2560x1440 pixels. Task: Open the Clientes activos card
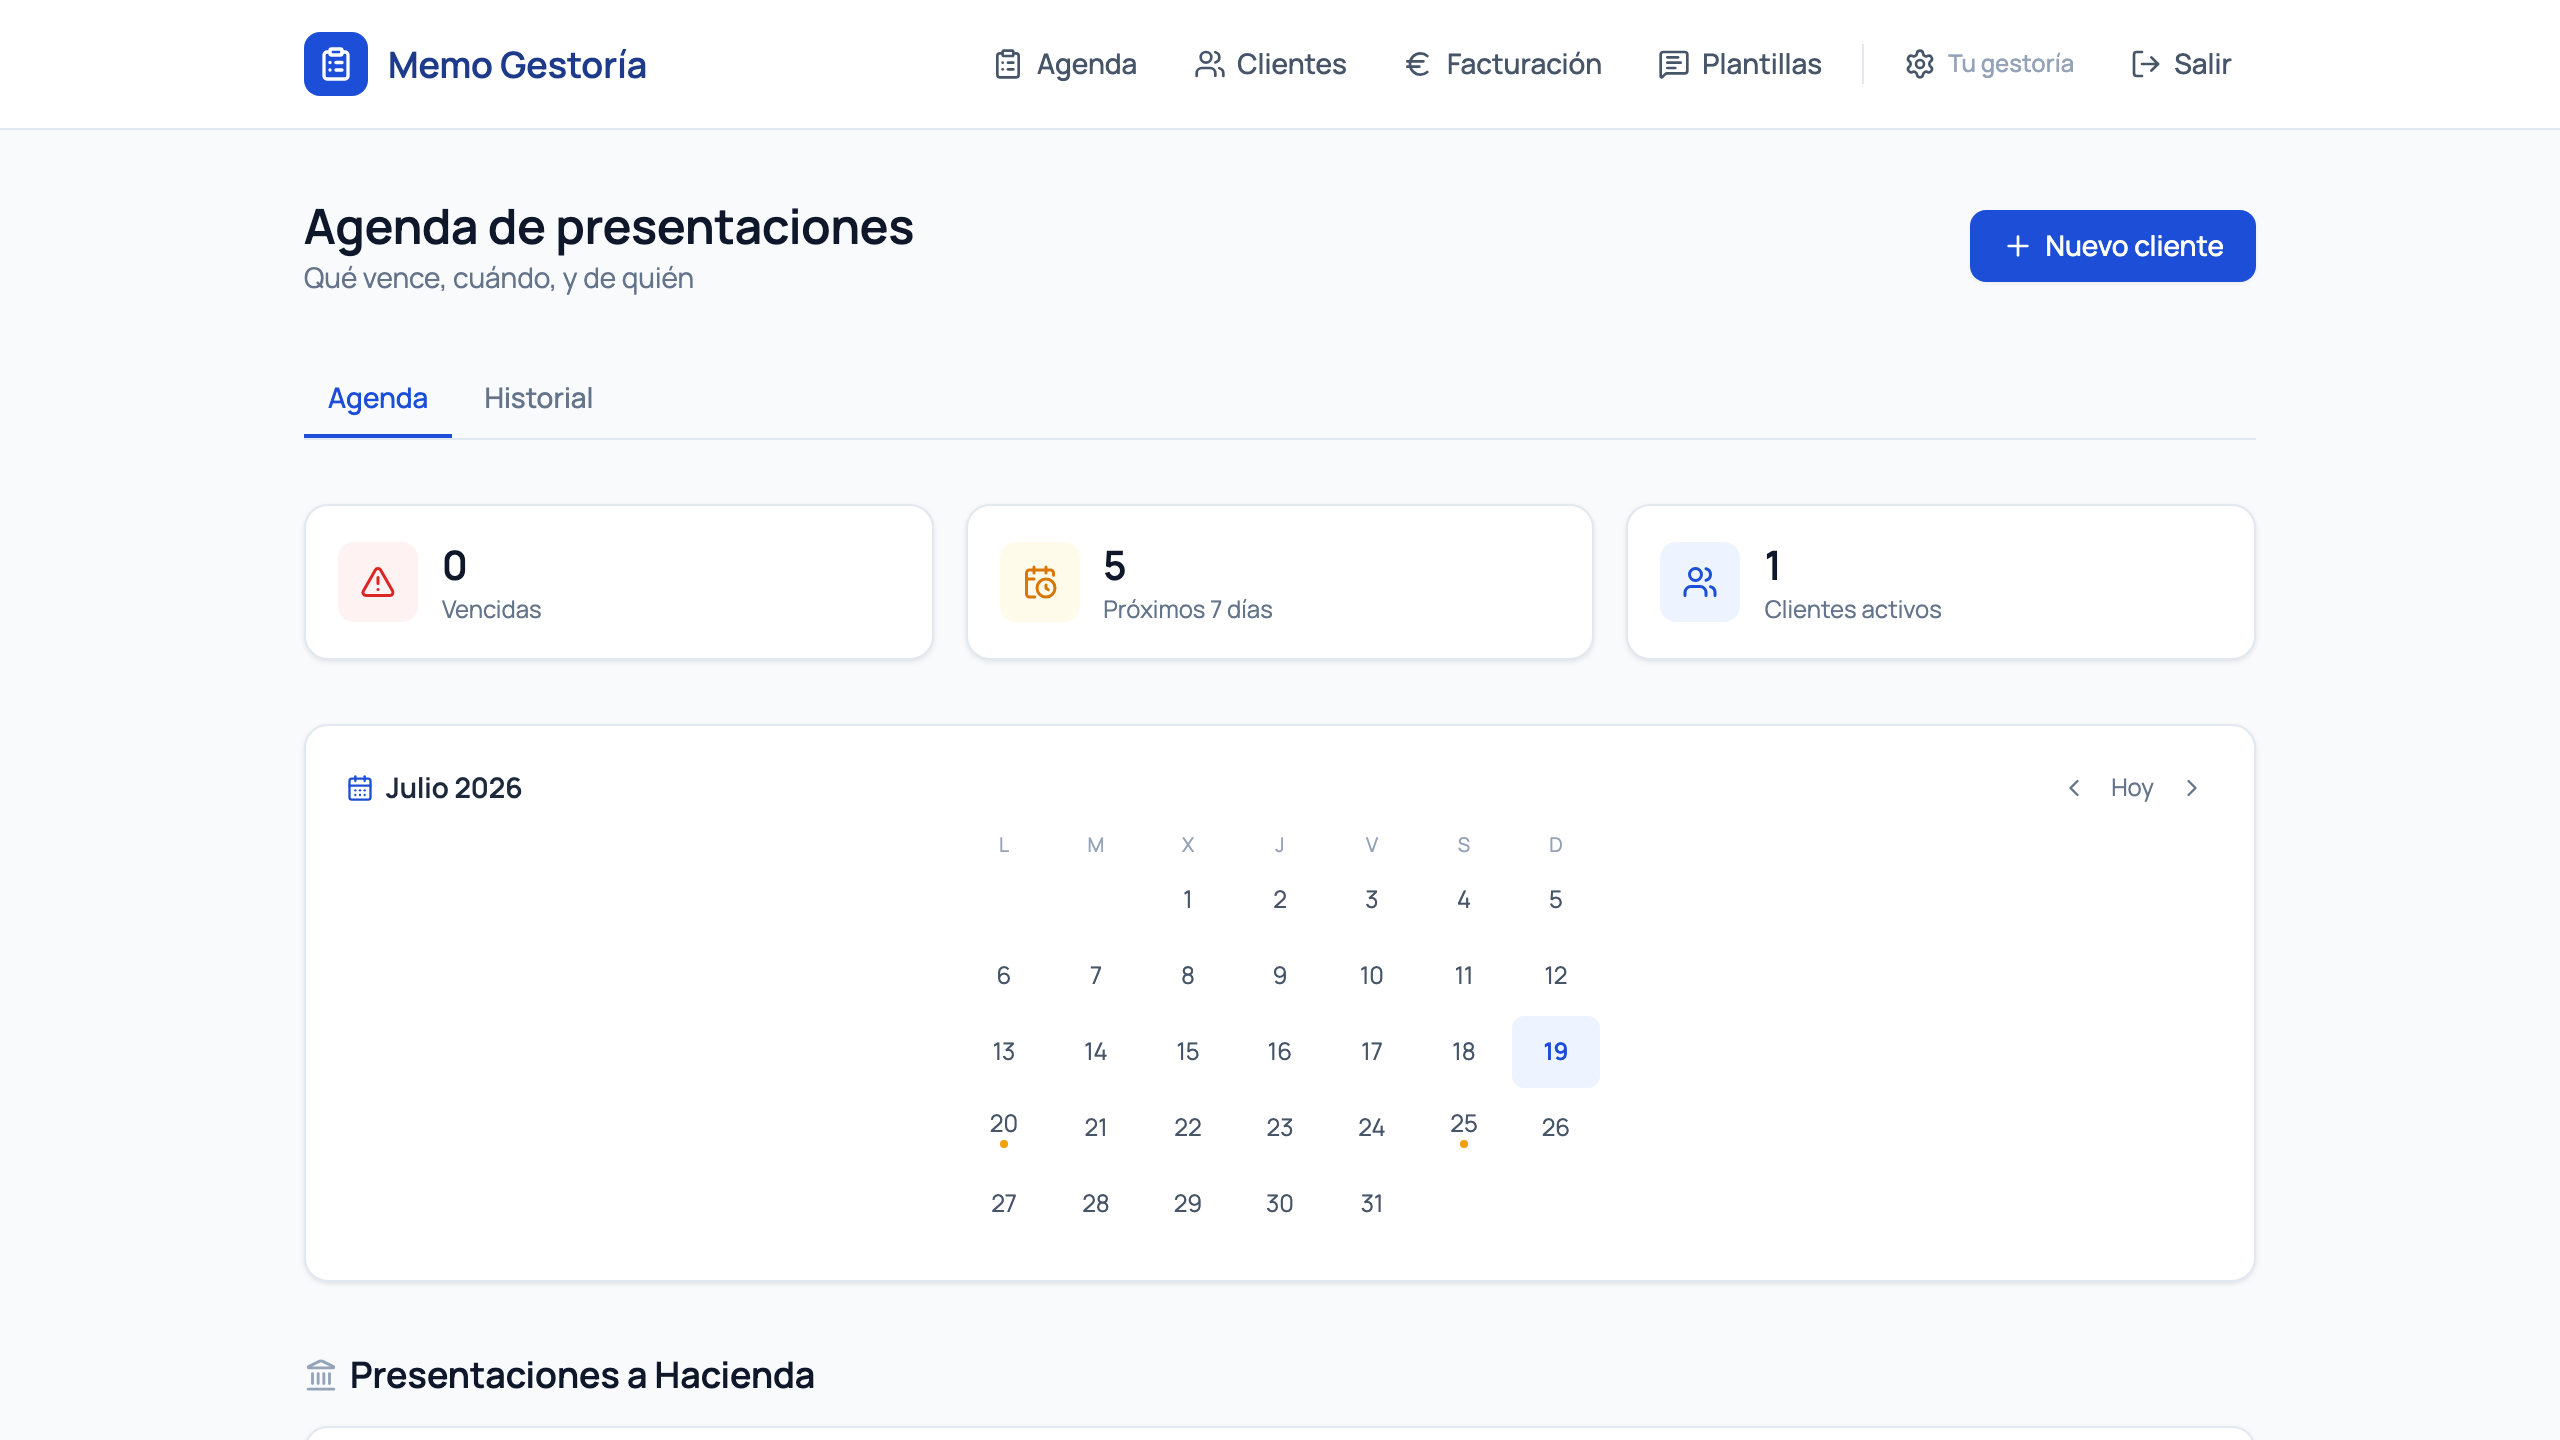(x=1941, y=582)
